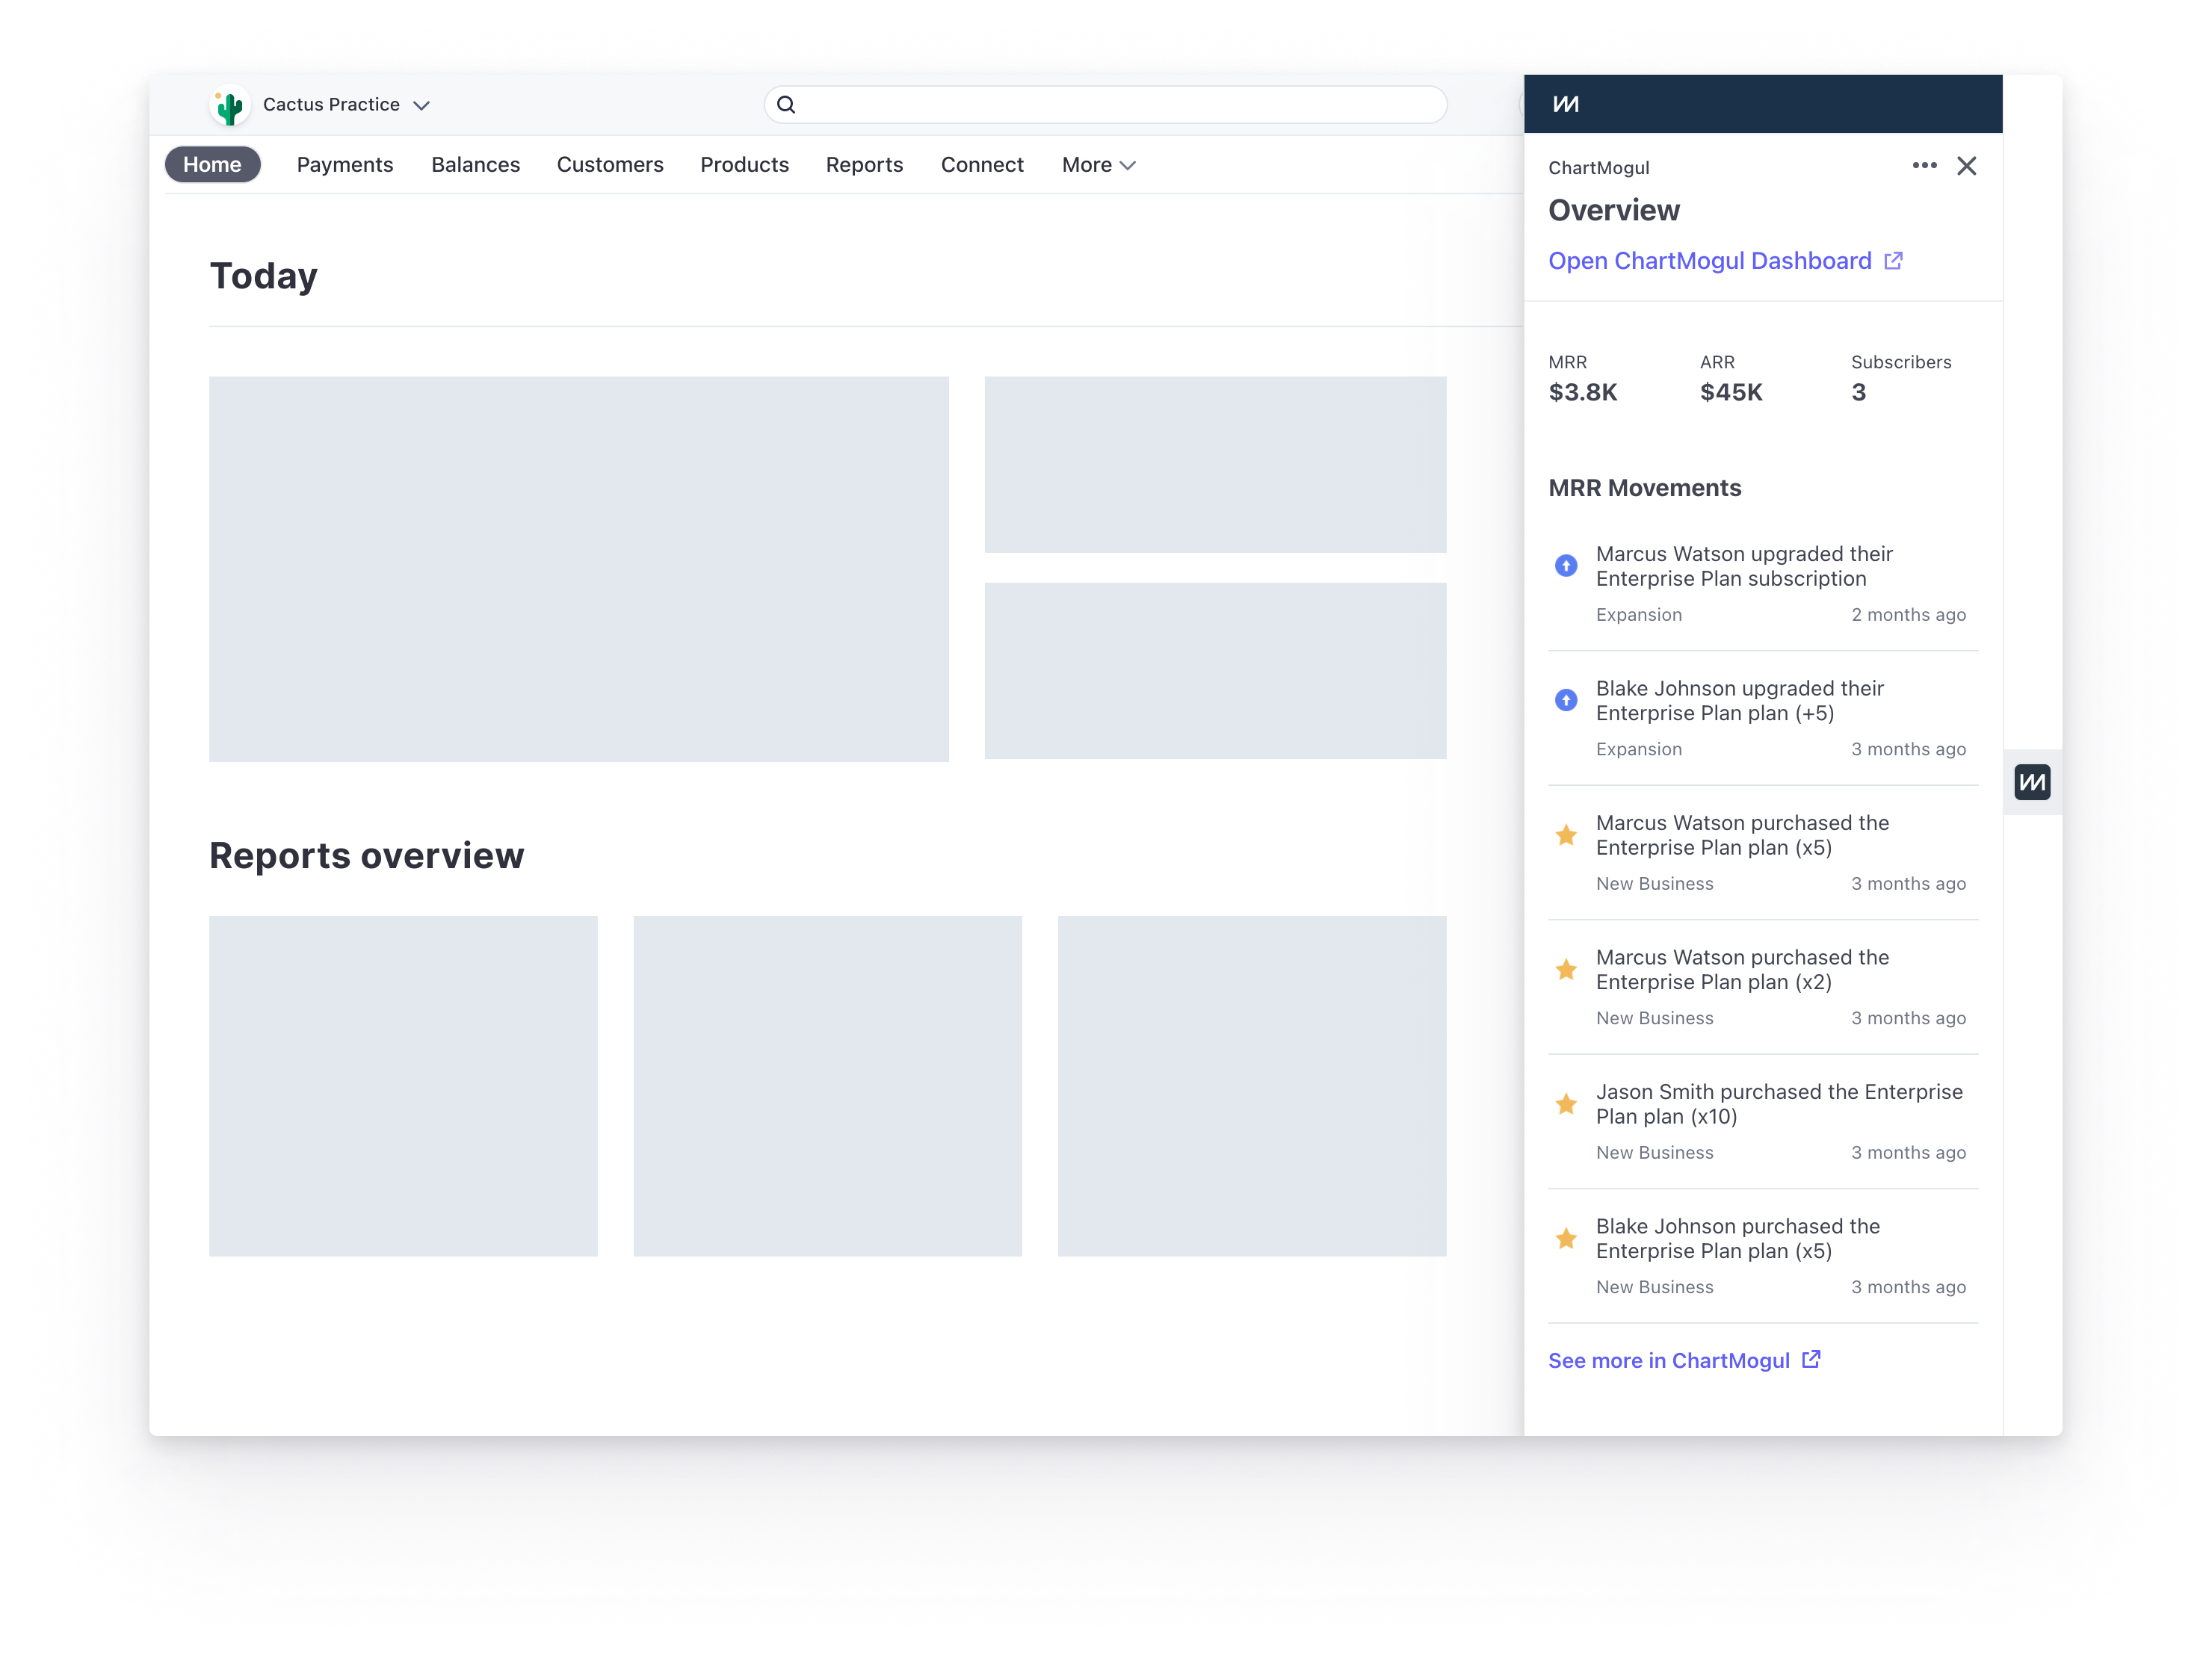Viewport: 2212px width, 1660px height.
Task: Click the star icon for Jason Smith's purchase
Action: point(1566,1103)
